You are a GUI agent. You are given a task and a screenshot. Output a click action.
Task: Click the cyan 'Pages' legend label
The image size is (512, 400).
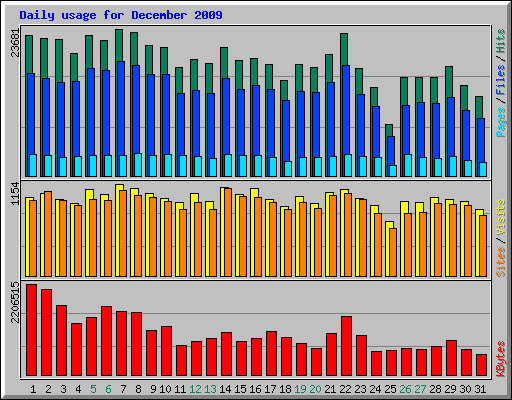point(501,122)
